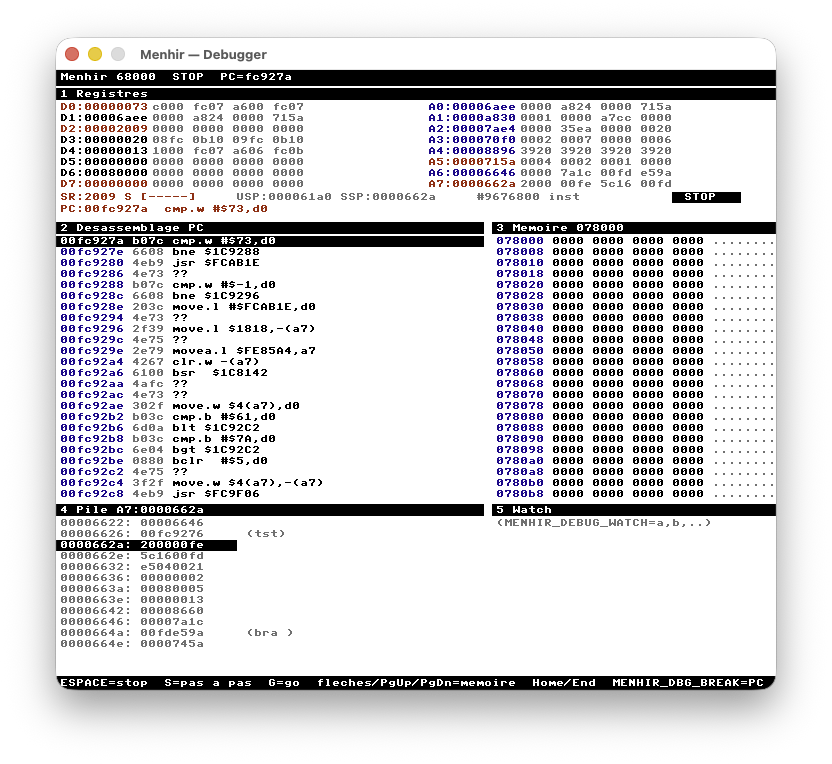Select stack entry 00006622: 00006646

(x=132, y=523)
